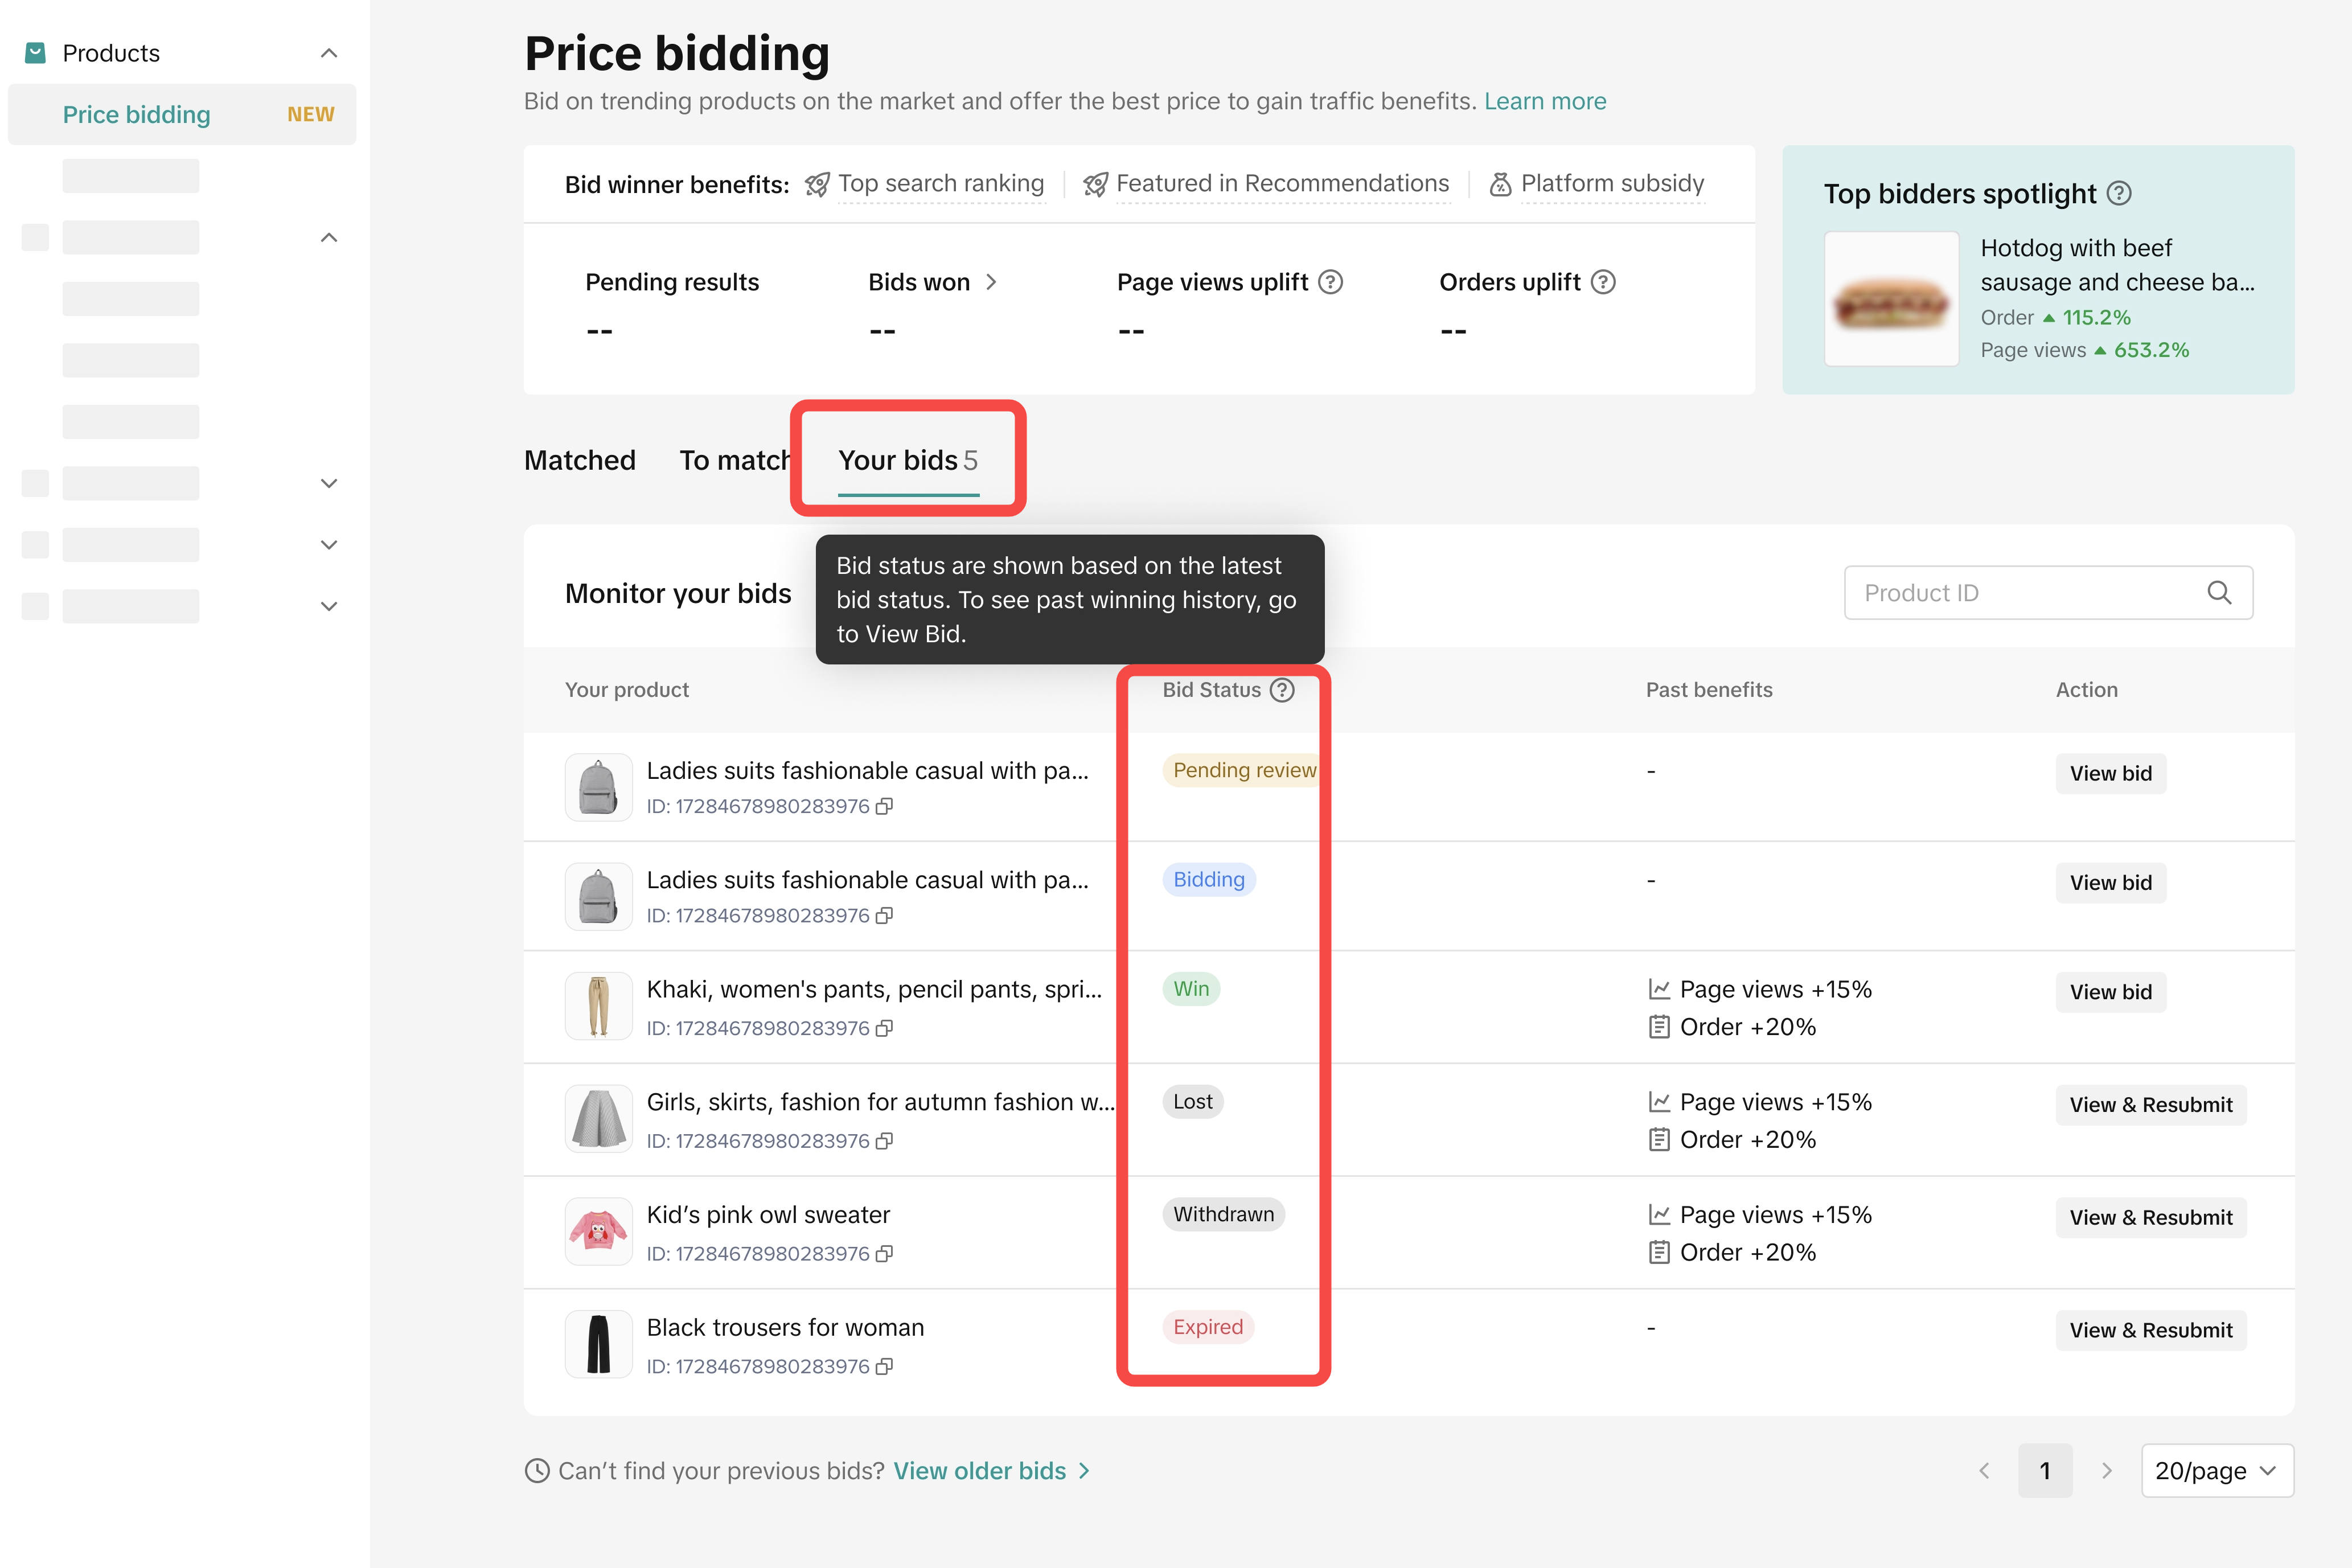The image size is (2352, 1568).
Task: Collapse the Products sidebar section
Action: [329, 53]
